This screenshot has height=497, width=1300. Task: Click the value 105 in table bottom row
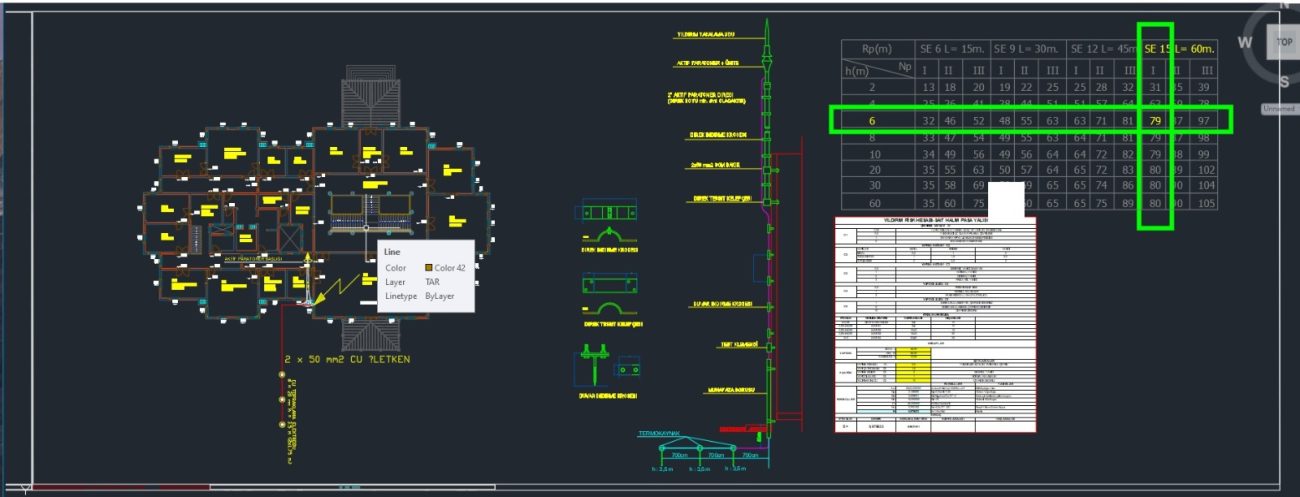click(1207, 203)
